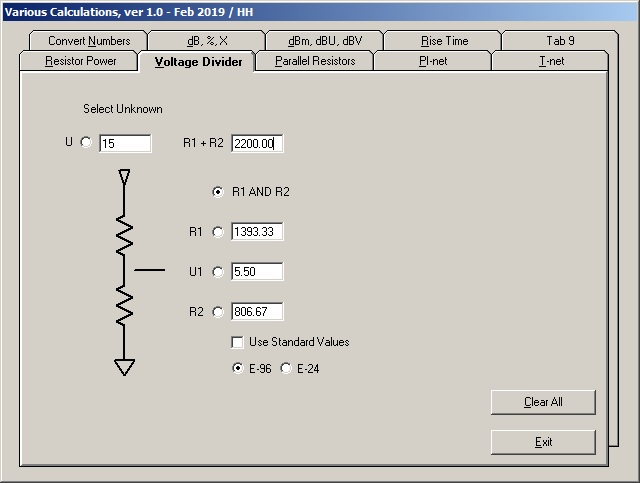
Task: Switch to the Rise Time tab
Action: click(444, 41)
